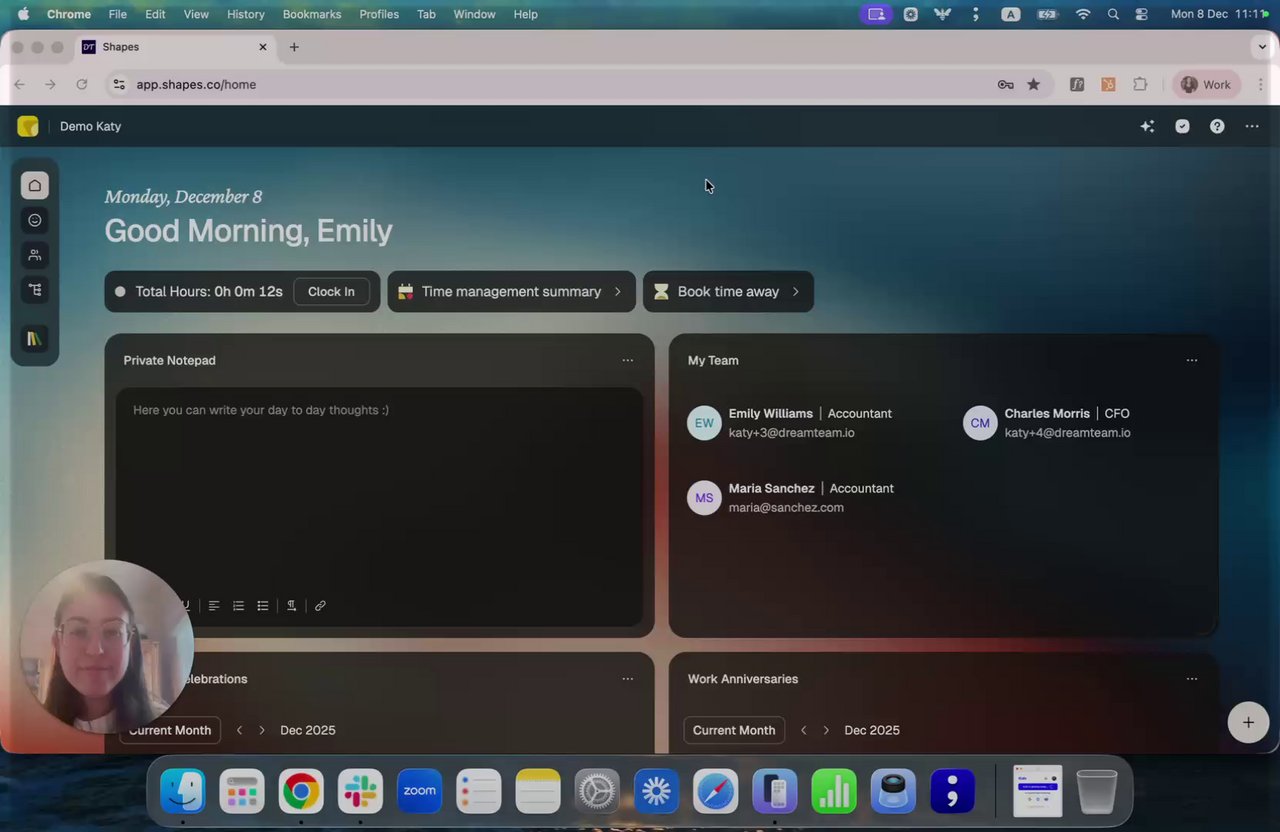Select the Shapes browser tab
The height and width of the screenshot is (832, 1280).
(x=175, y=47)
